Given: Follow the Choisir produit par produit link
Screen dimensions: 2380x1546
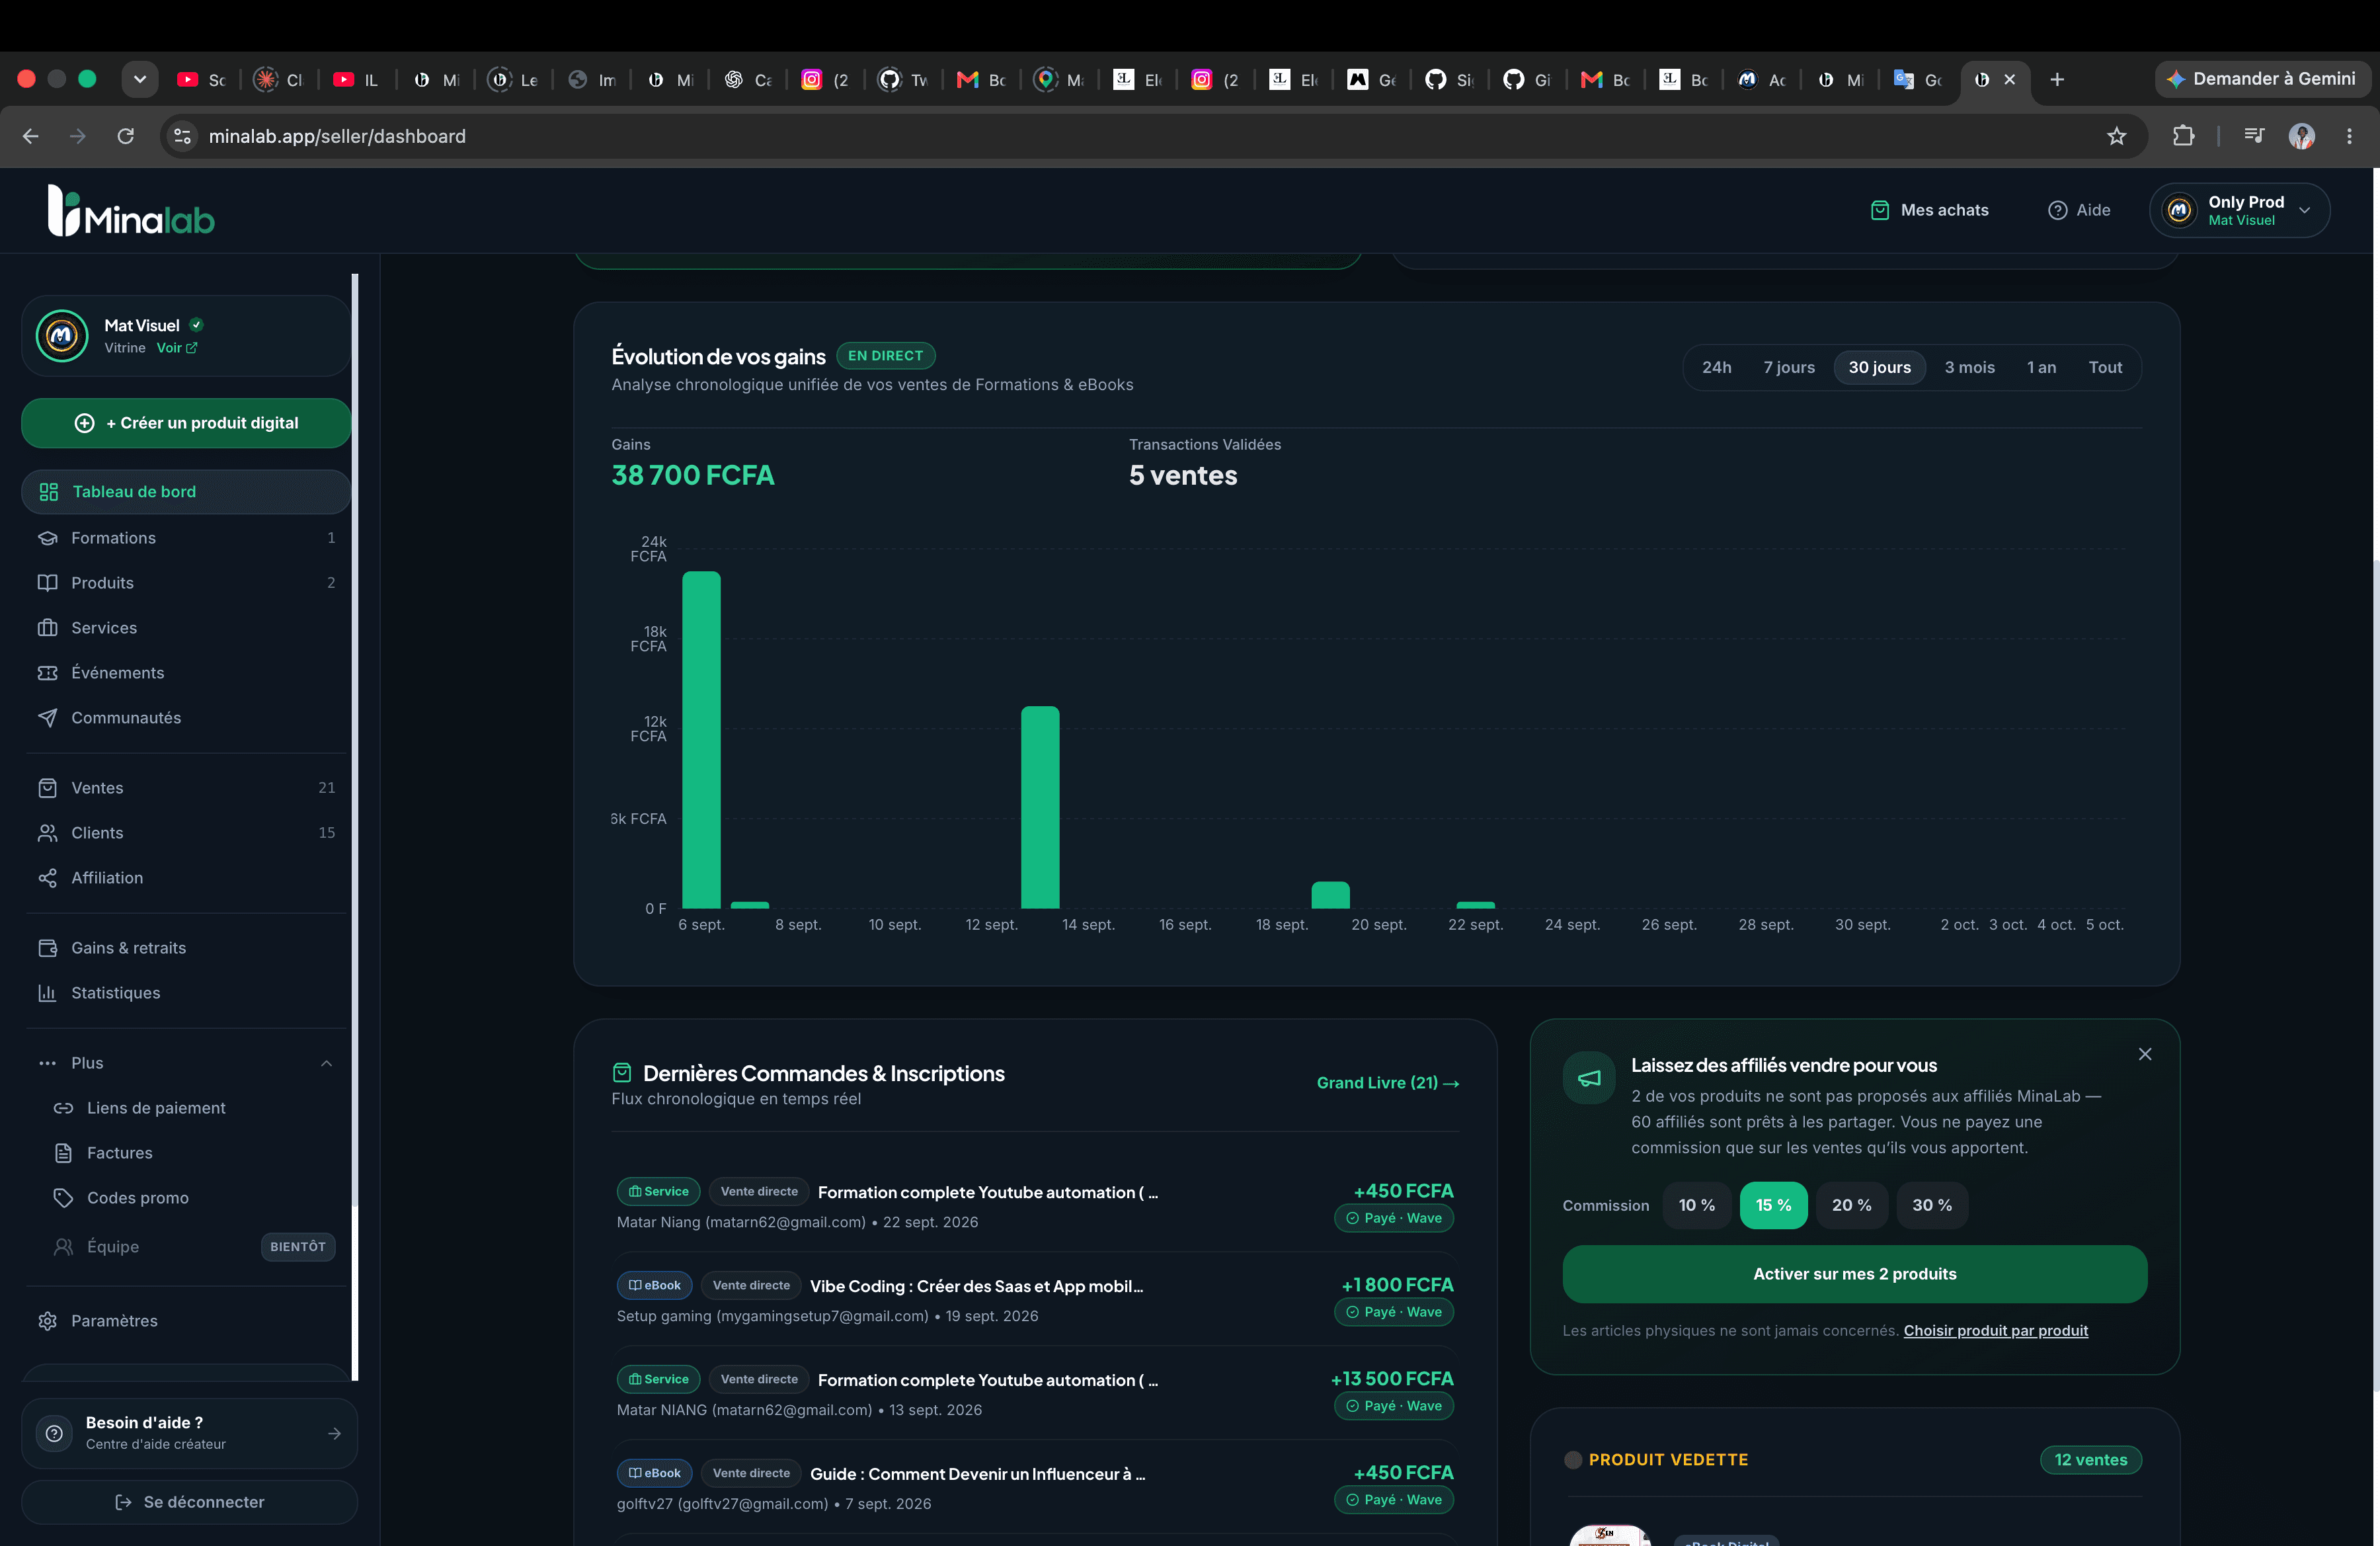Looking at the screenshot, I should point(1996,1331).
